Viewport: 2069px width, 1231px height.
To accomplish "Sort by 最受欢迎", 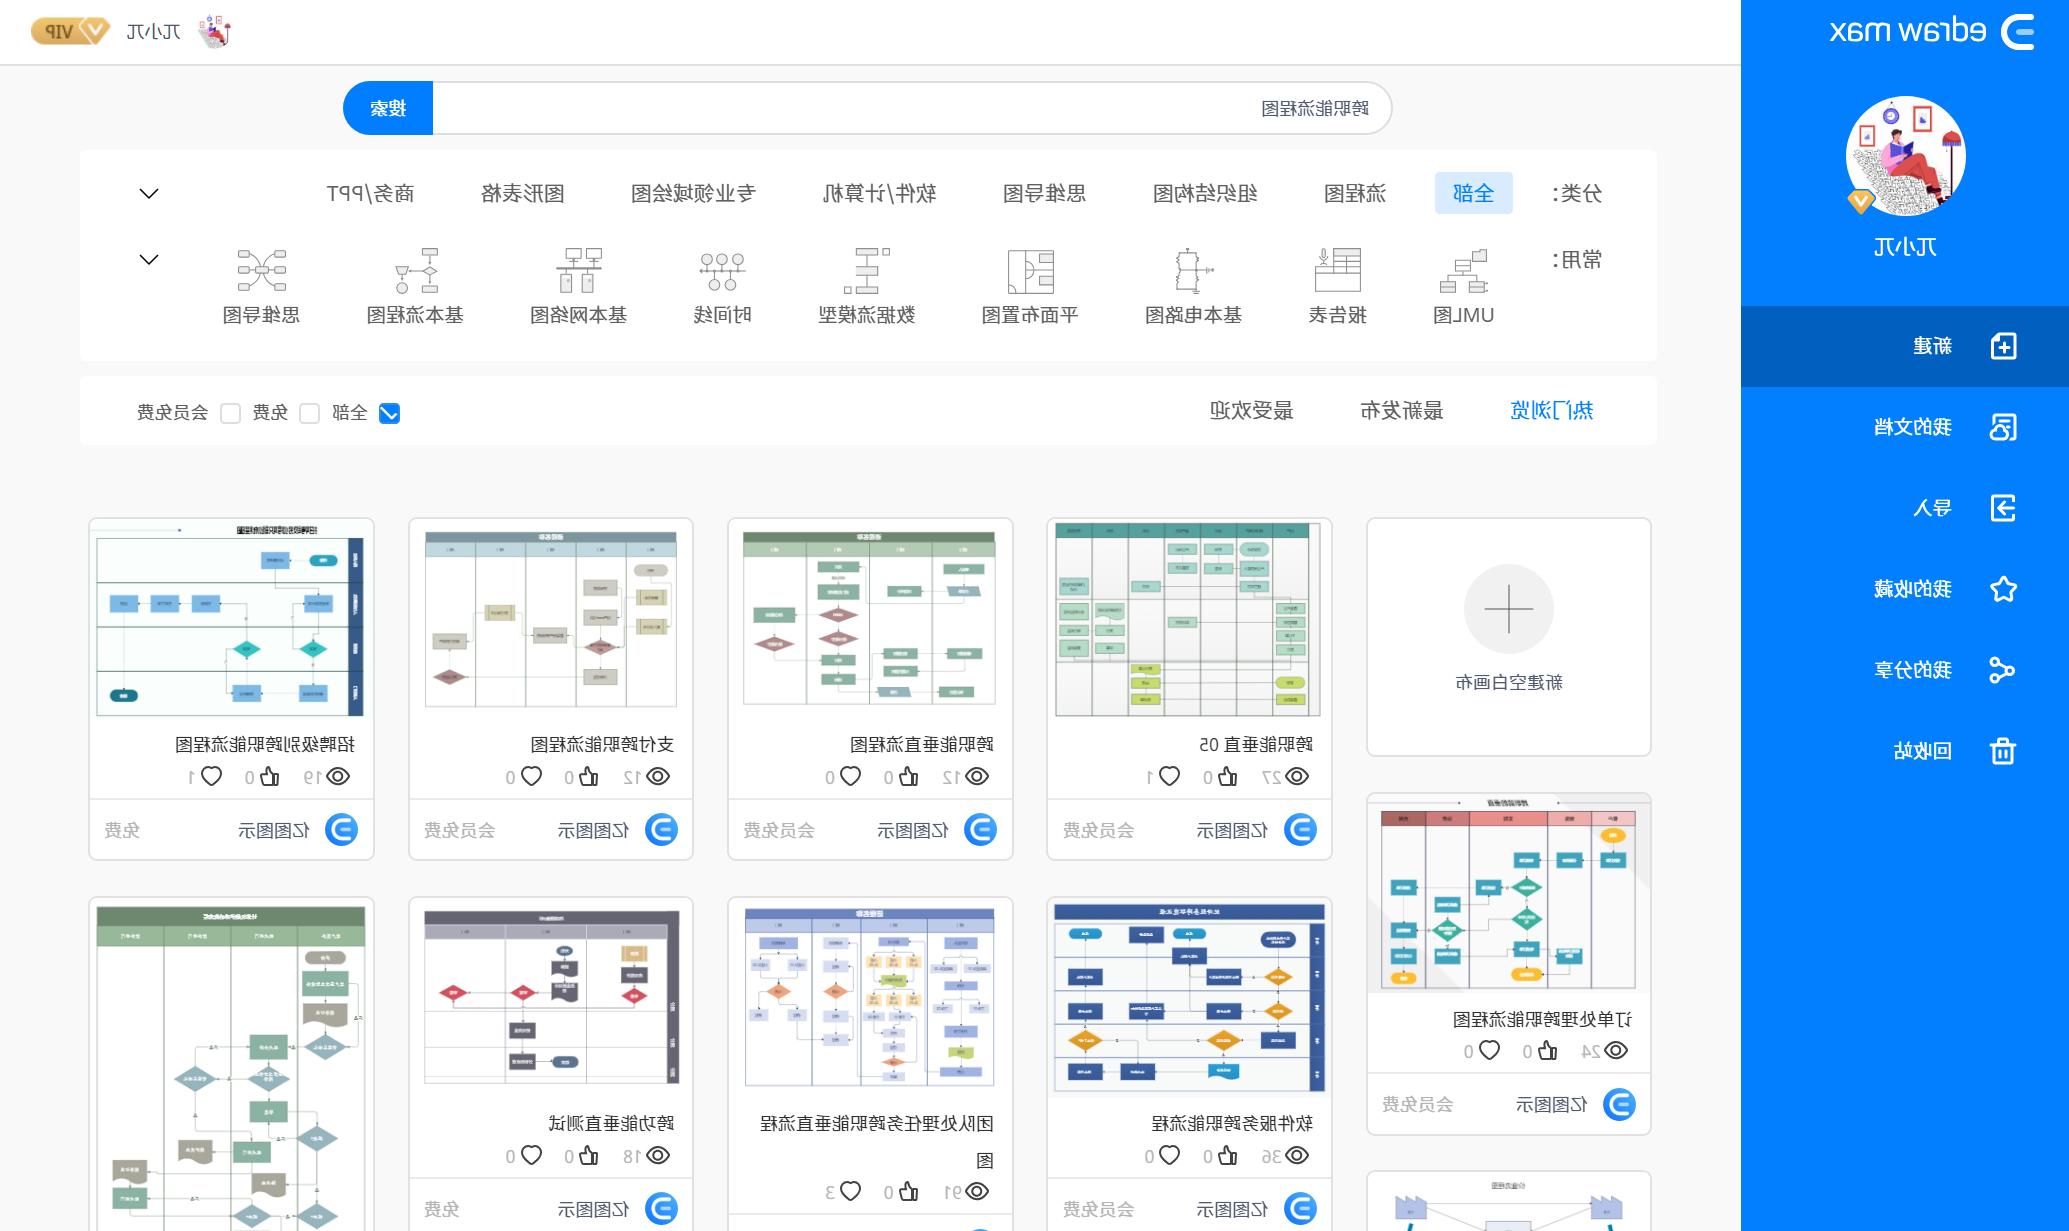I will point(1252,410).
